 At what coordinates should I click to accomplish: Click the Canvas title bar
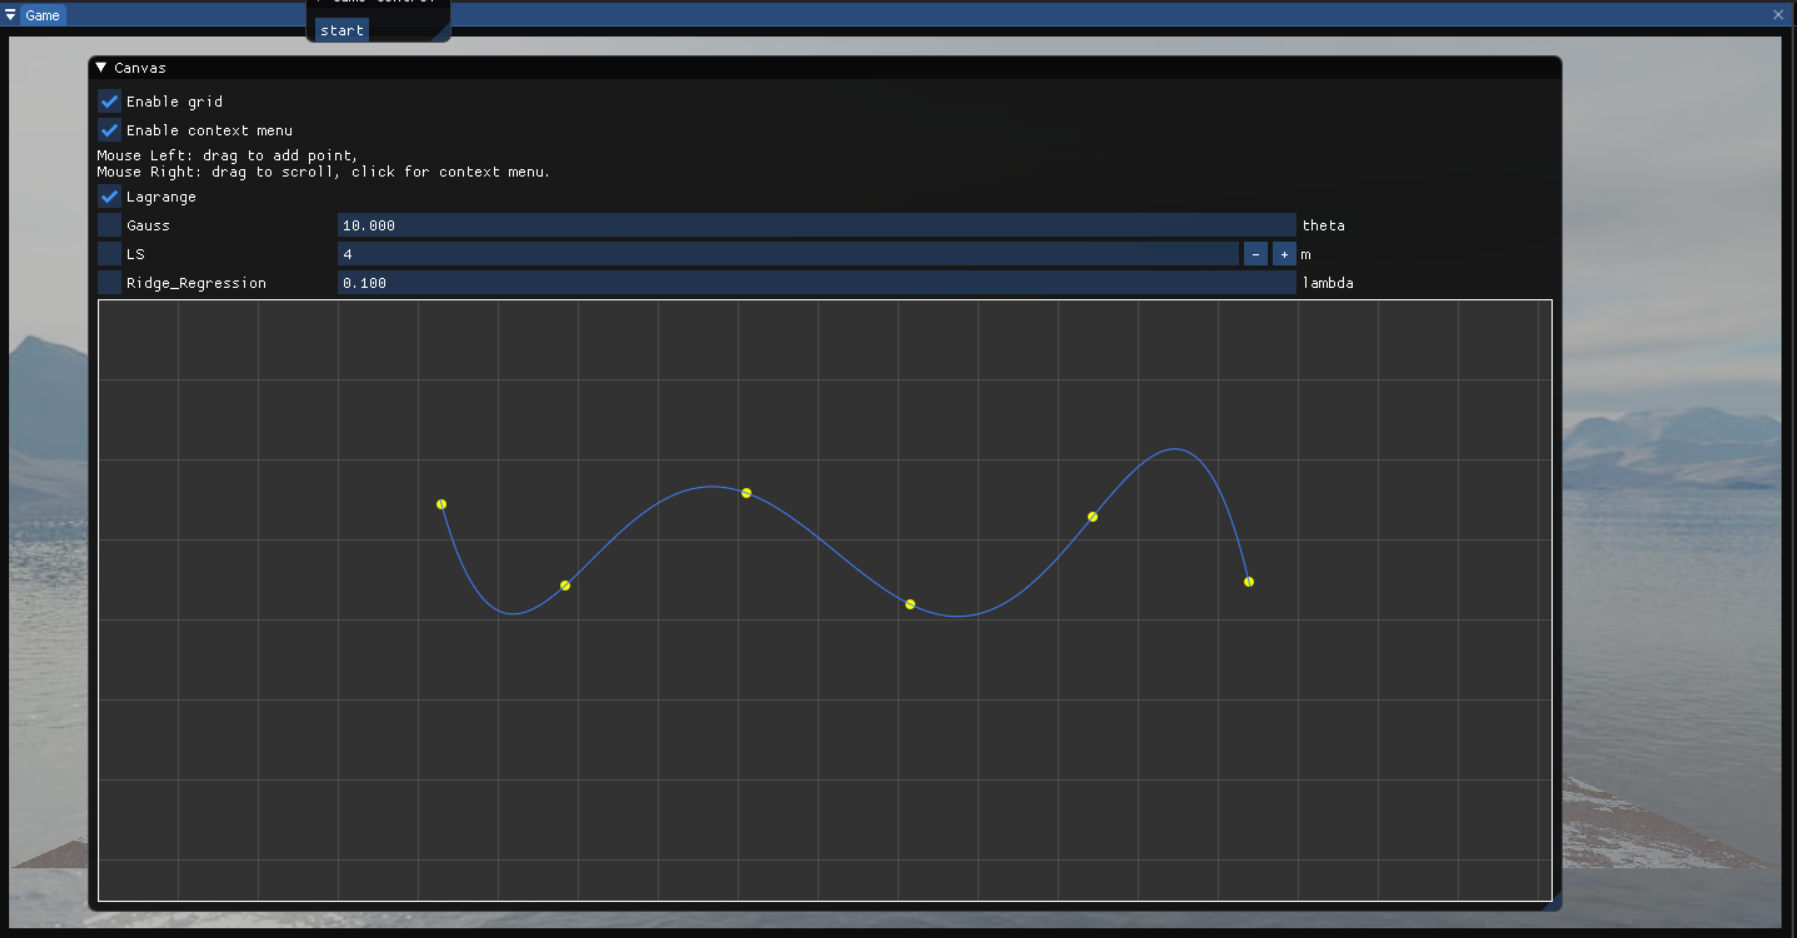[x=825, y=67]
